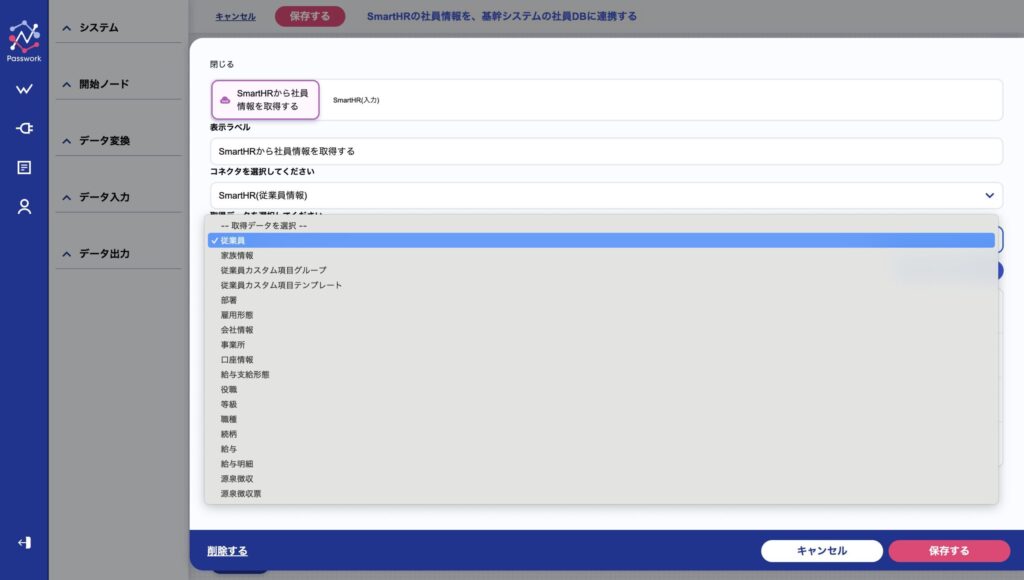
Task: Click the top 保存する button
Action: click(x=310, y=16)
